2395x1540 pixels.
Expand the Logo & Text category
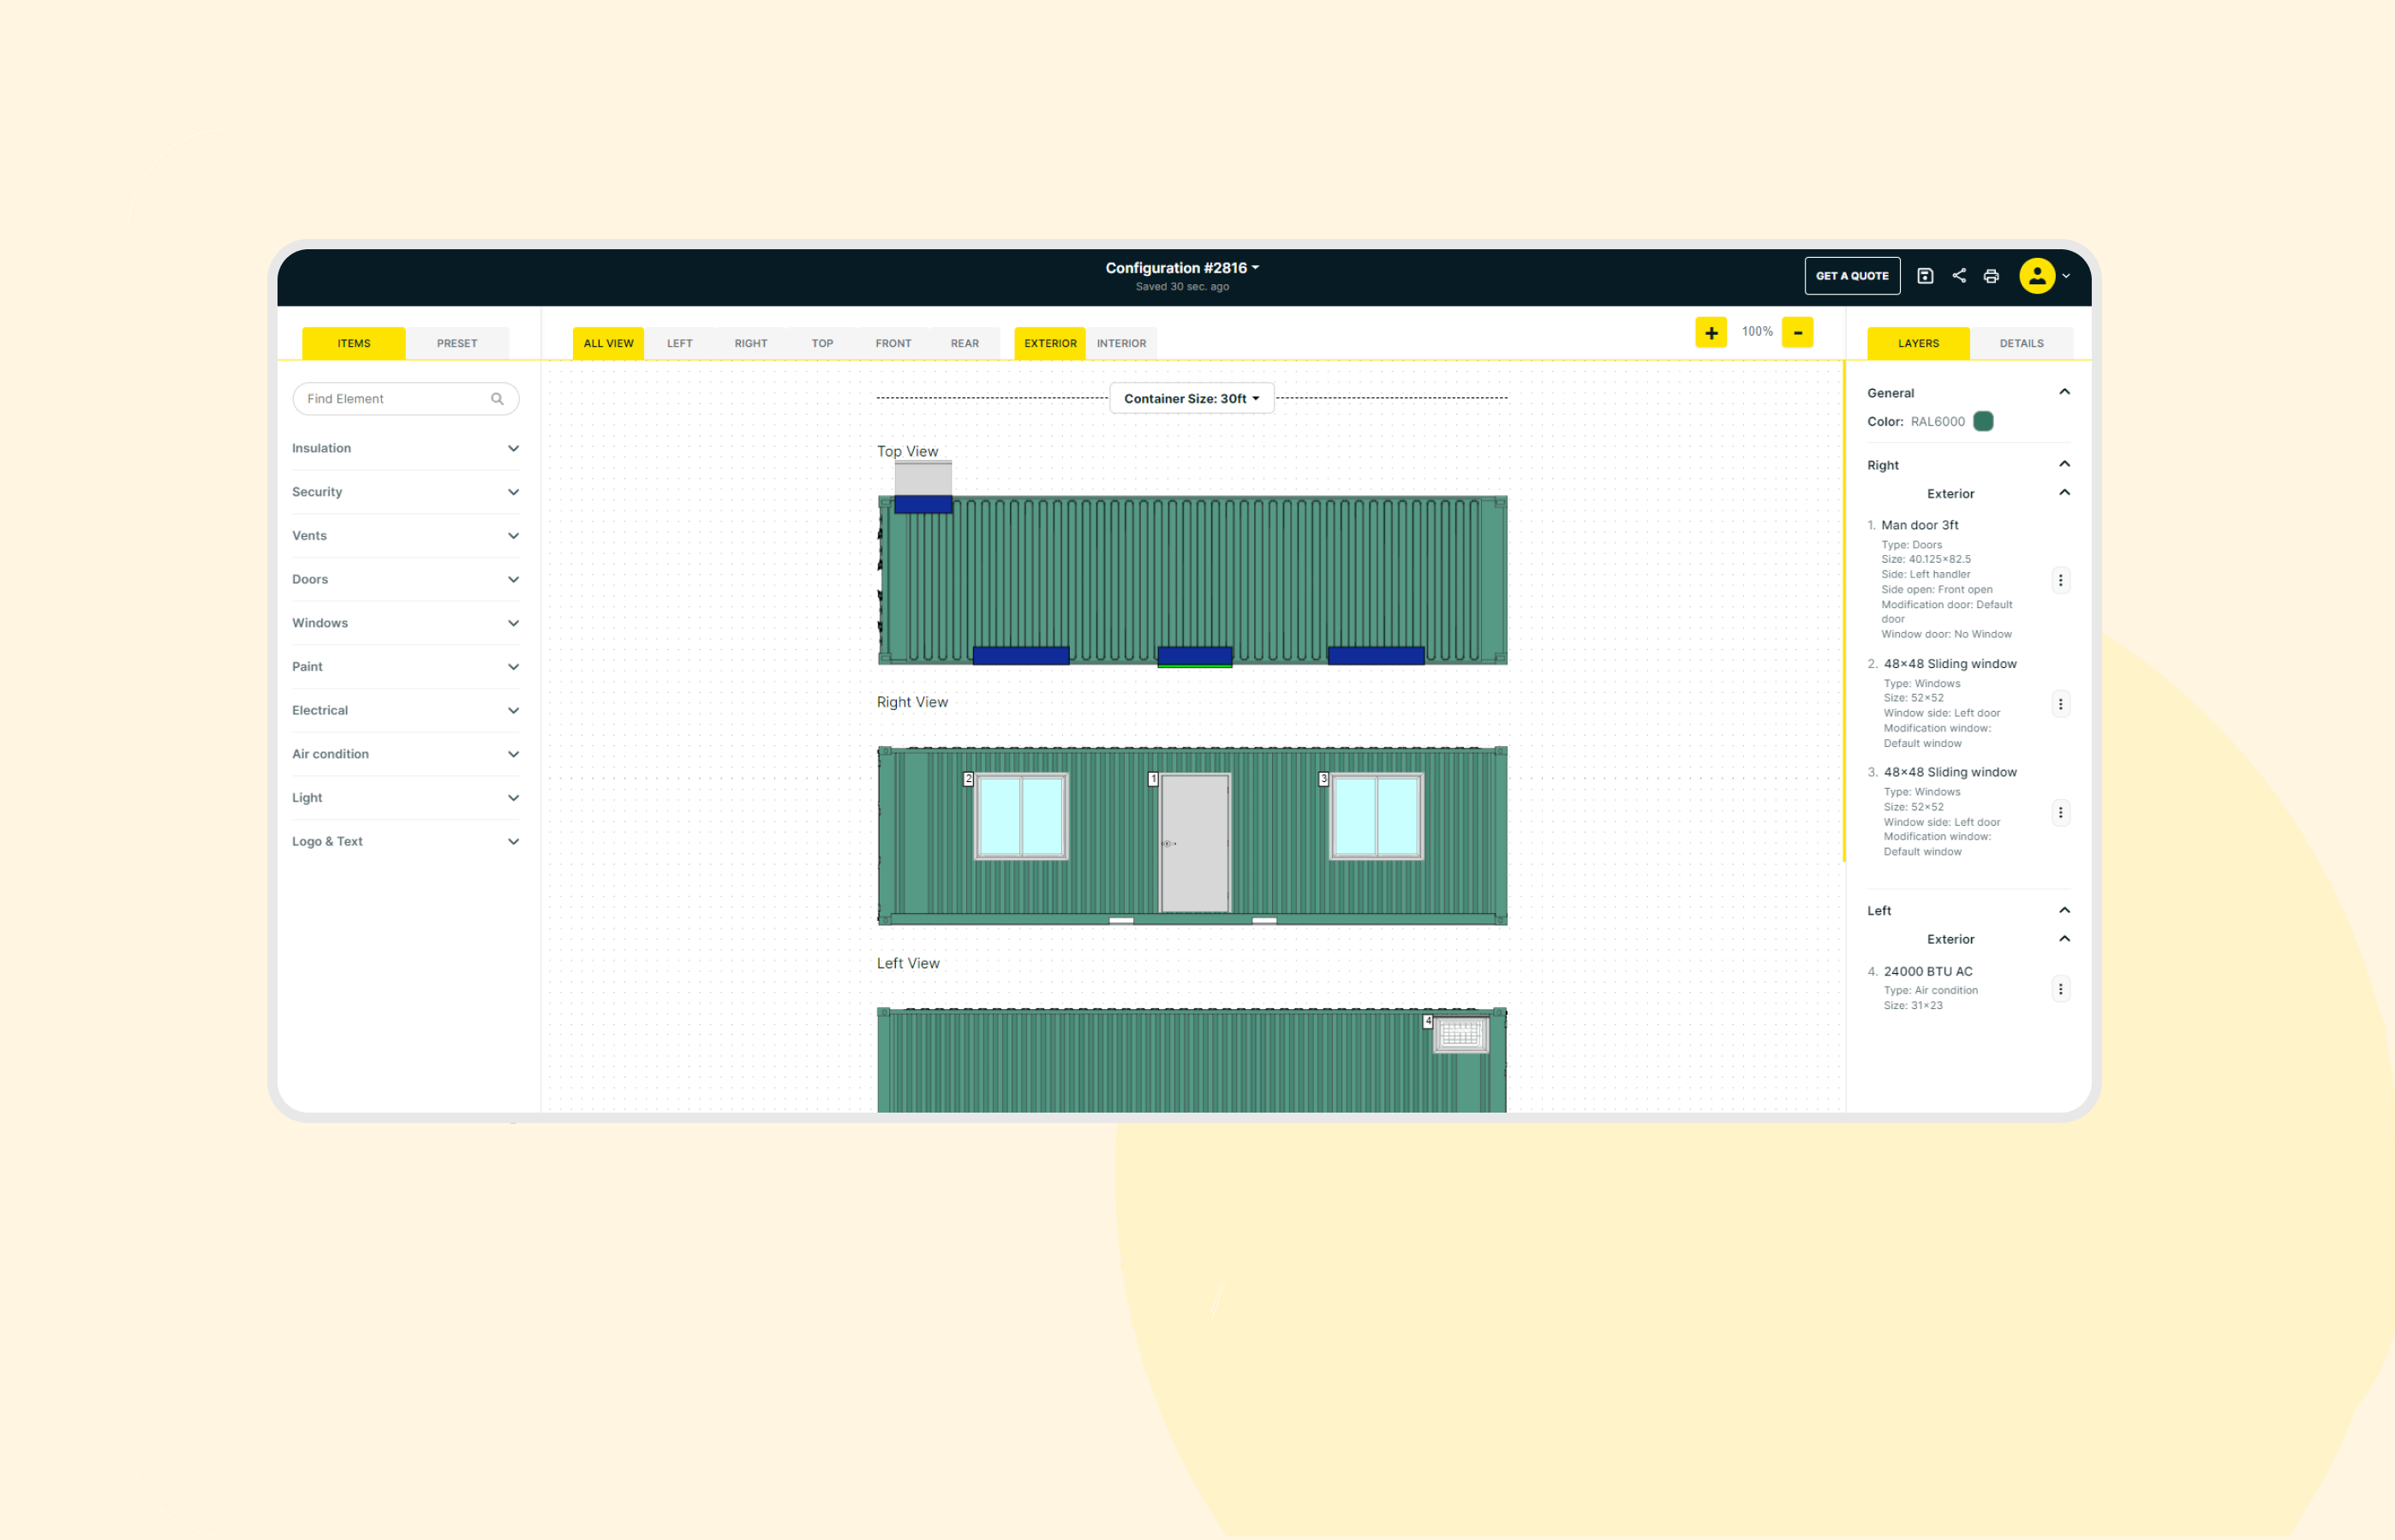(405, 842)
